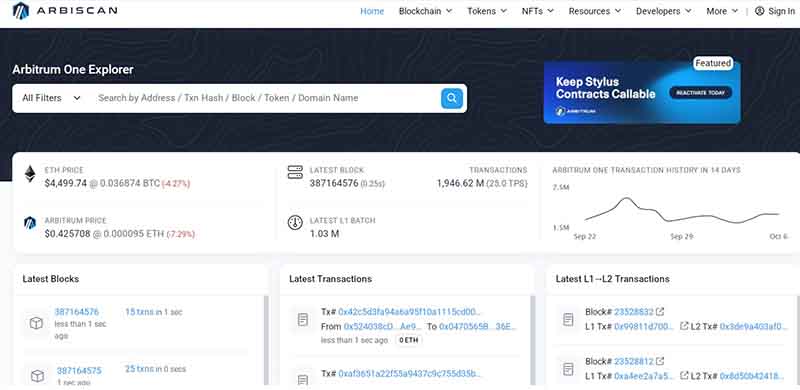The image size is (800, 390).
Task: Open sender address 0x524038cD...Ae9
Action: [x=383, y=326]
